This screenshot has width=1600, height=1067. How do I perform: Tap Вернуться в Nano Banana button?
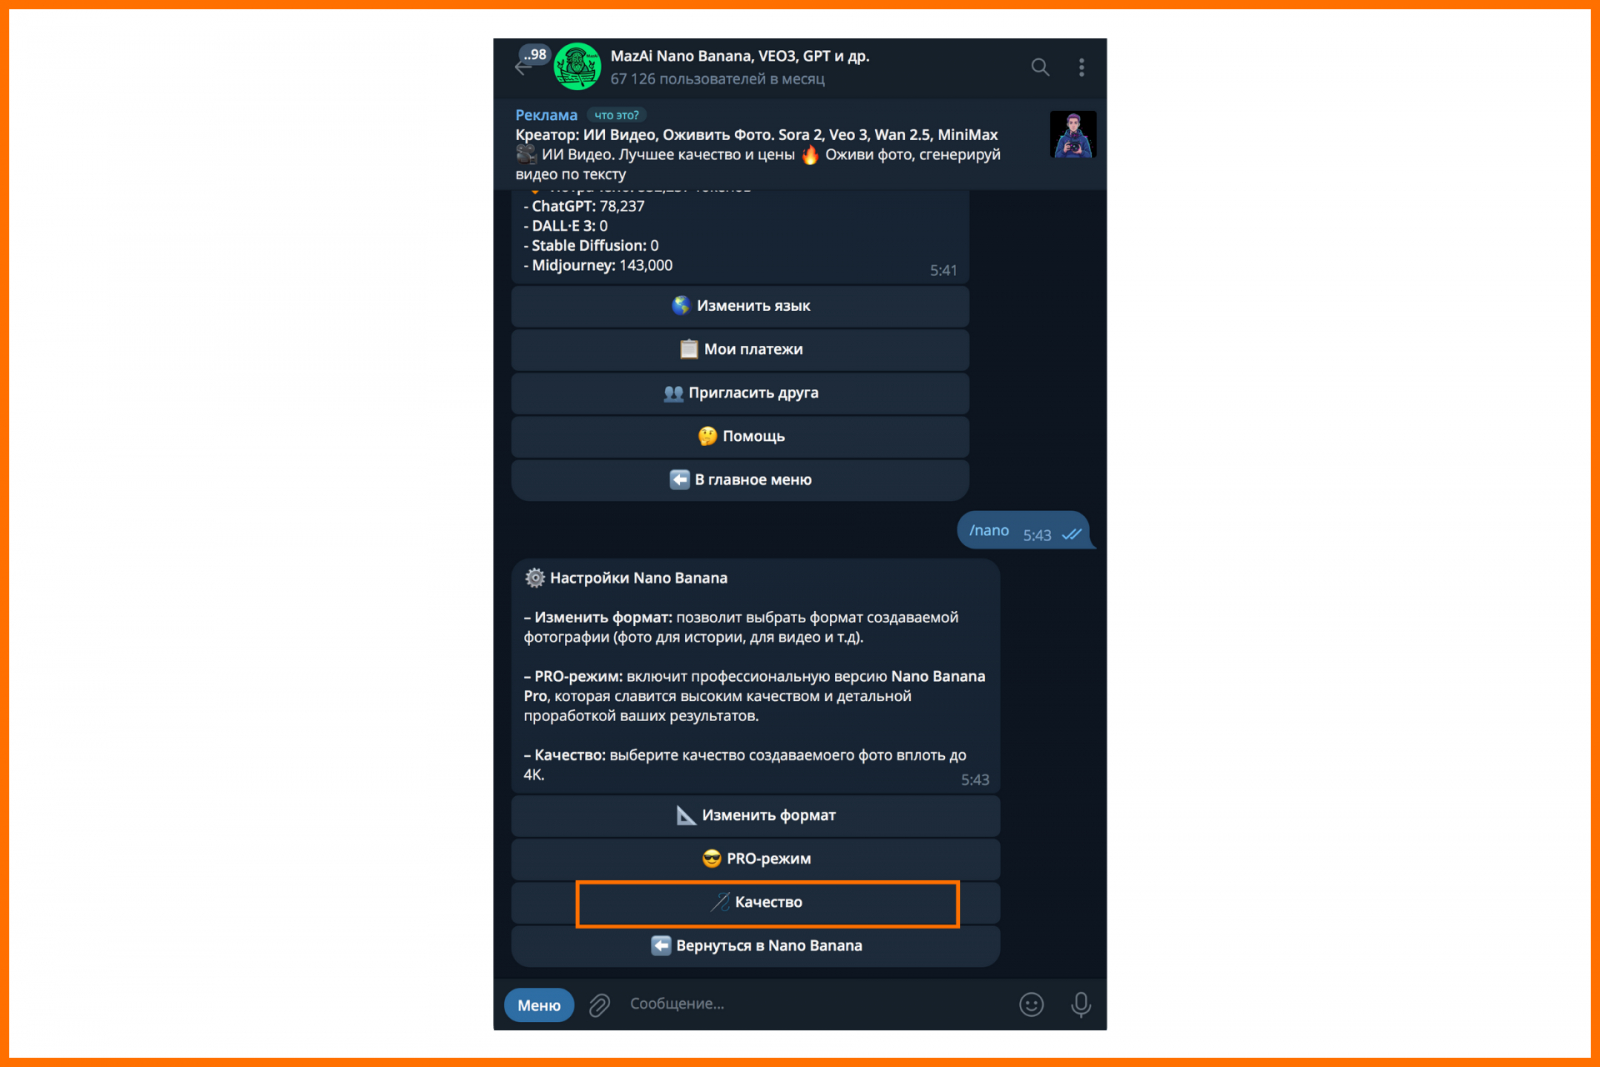(756, 946)
